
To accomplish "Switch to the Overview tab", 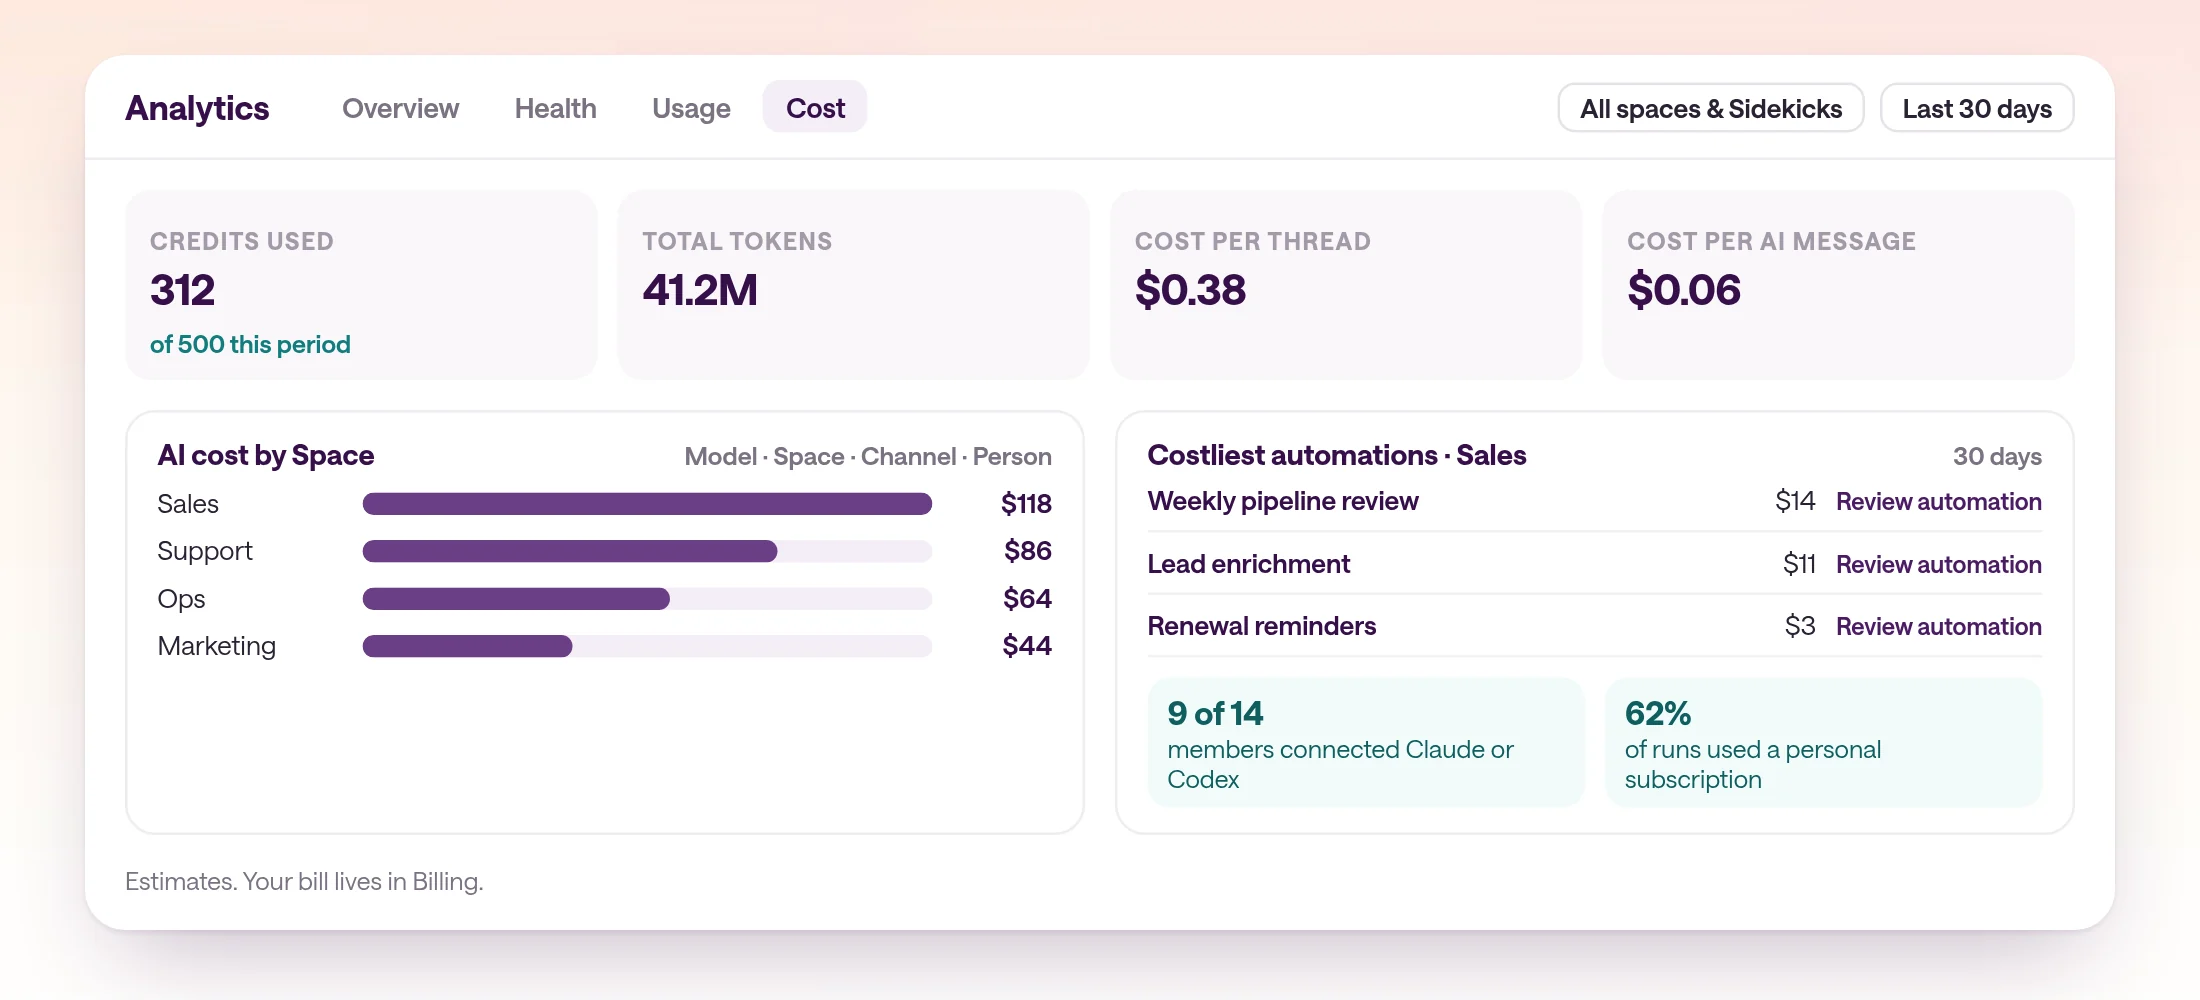I will coord(400,108).
